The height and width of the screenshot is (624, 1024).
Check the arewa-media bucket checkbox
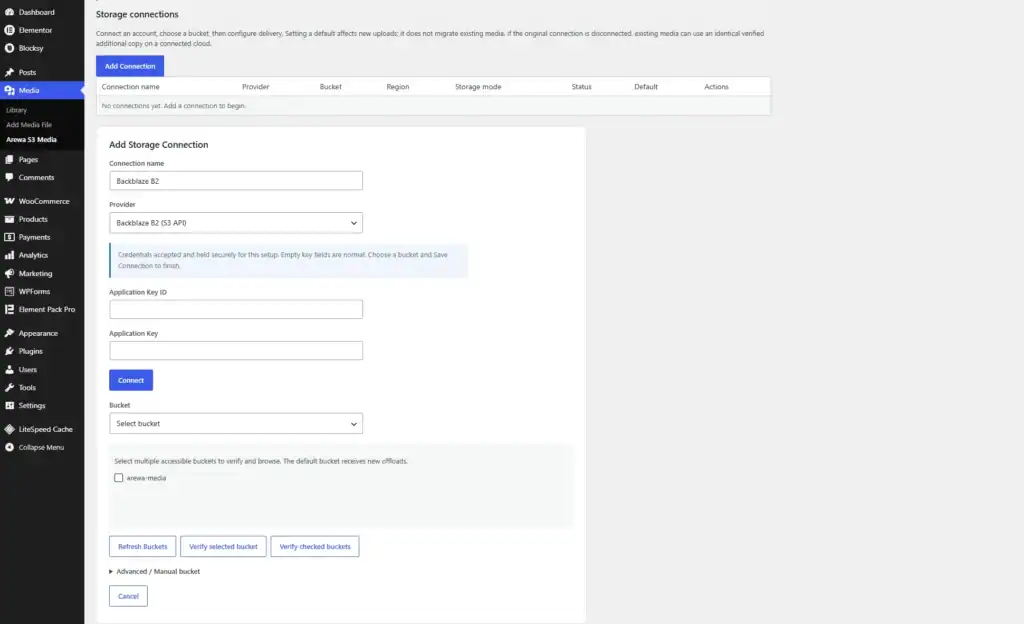(118, 478)
